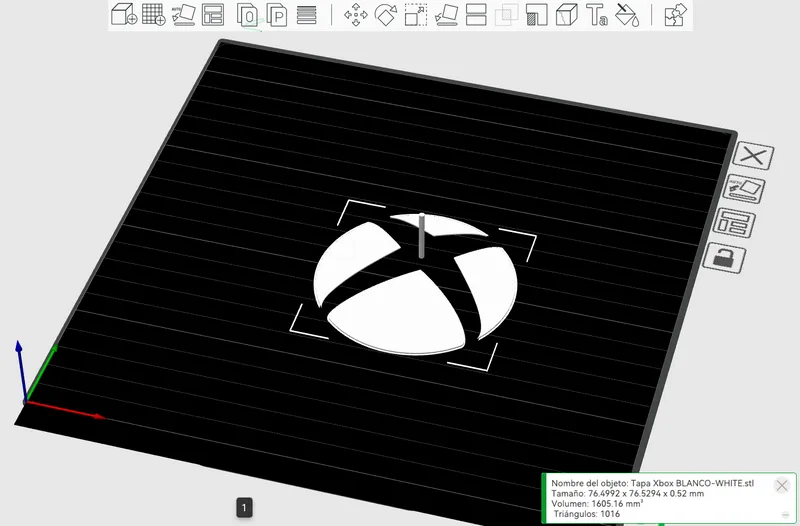Select the Rotate tool
The height and width of the screenshot is (526, 800).
(x=386, y=14)
